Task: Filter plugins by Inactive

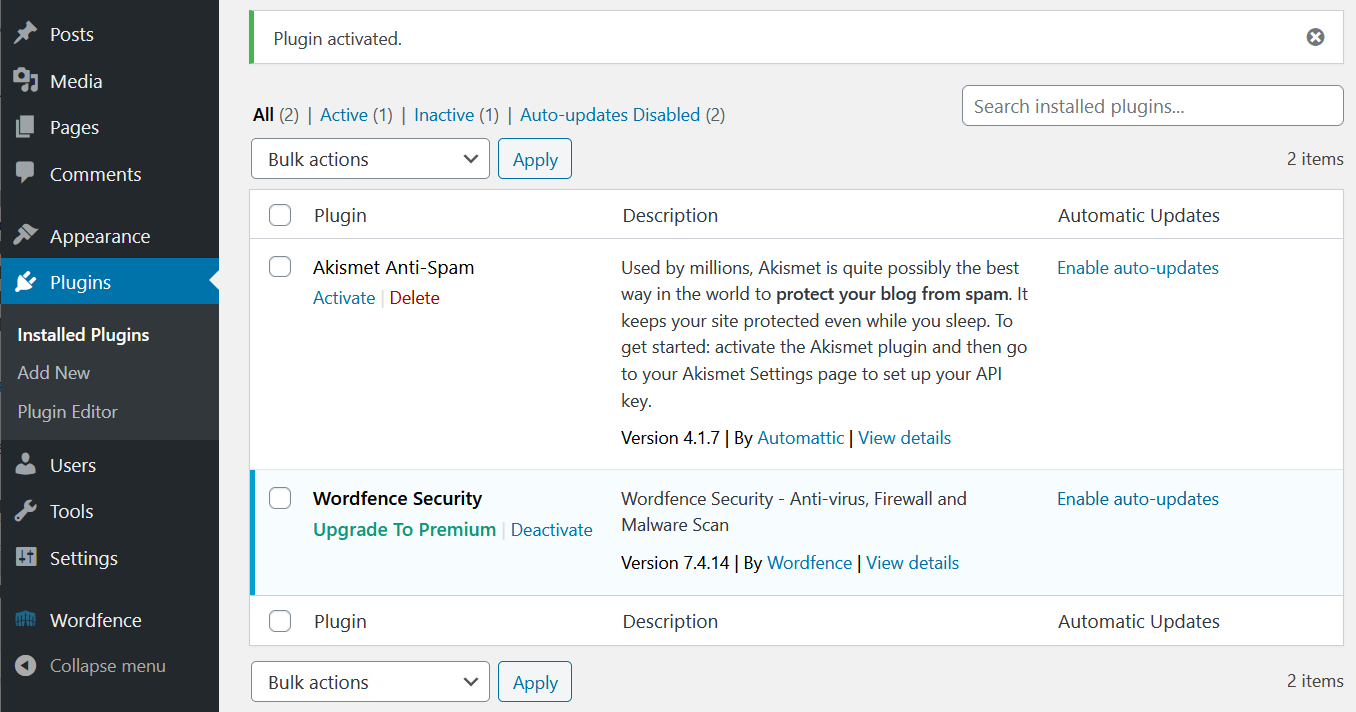Action: [x=444, y=115]
